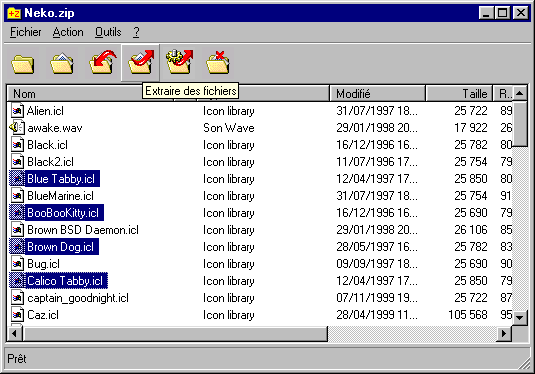
Task: Open the Fichier menu
Action: pos(26,32)
